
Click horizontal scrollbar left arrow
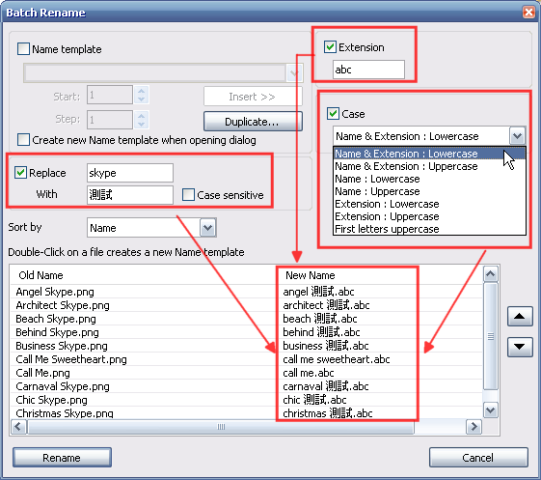pos(18,427)
